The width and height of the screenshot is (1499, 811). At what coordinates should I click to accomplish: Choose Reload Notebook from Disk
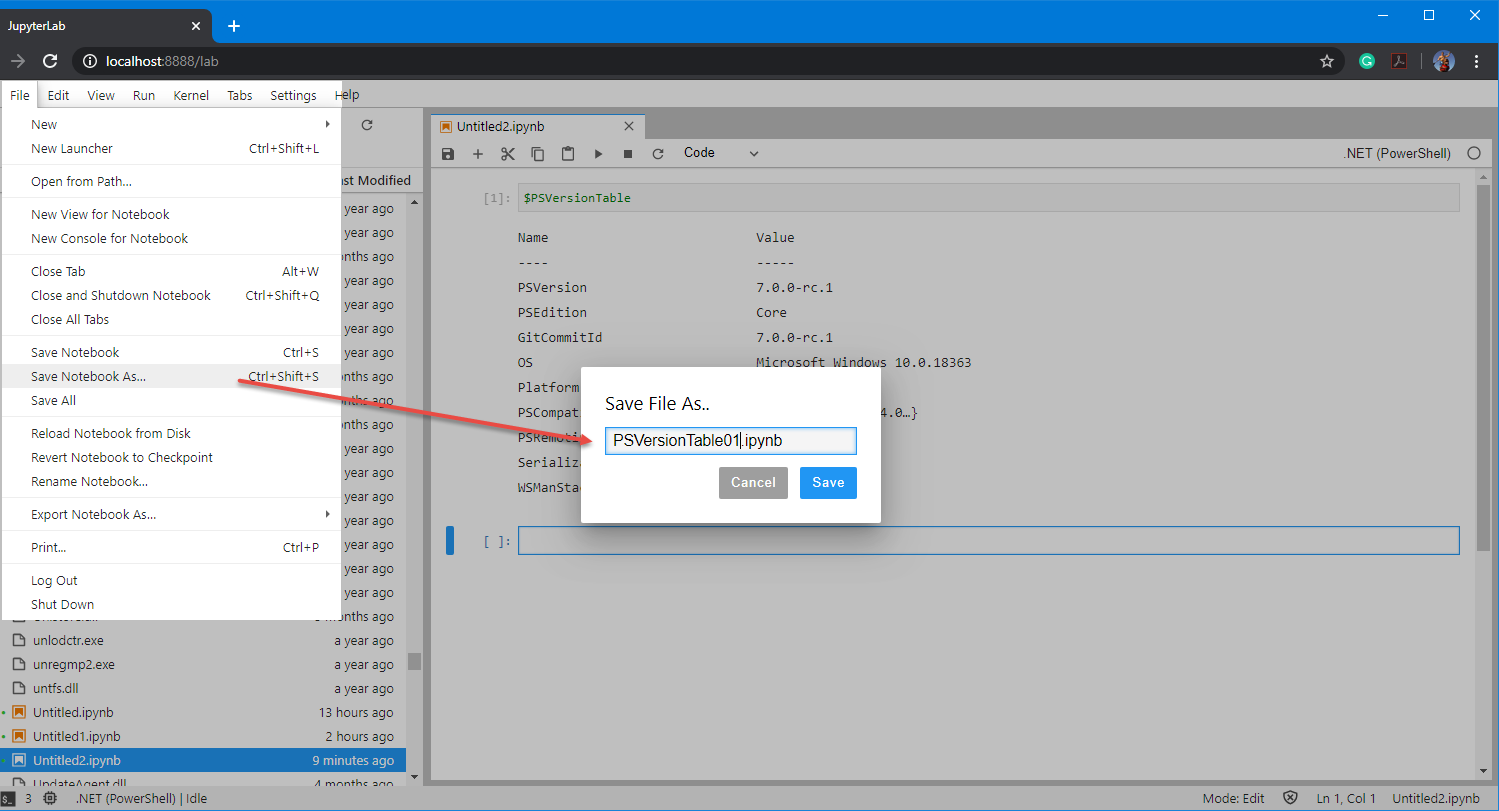tap(172, 434)
